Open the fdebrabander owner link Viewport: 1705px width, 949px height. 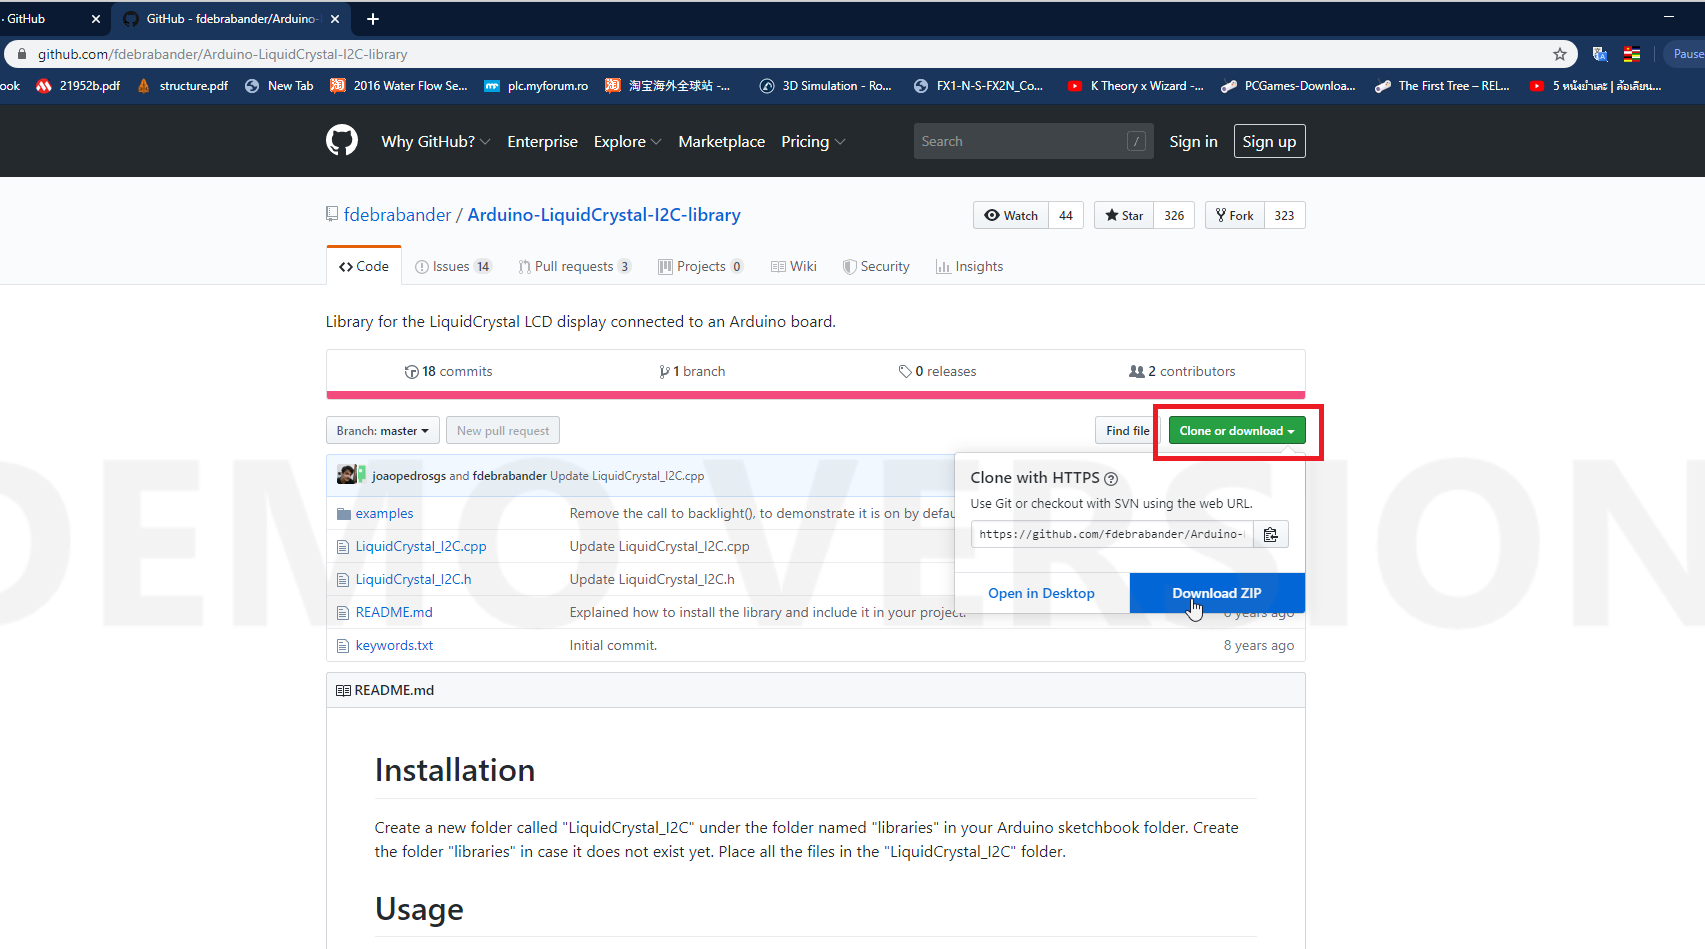[397, 214]
